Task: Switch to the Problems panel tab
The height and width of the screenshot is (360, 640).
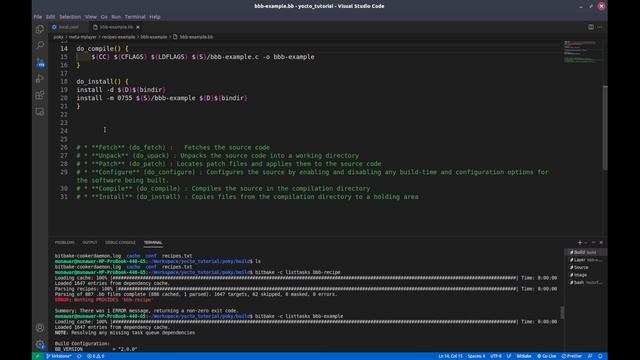Action: tap(64, 242)
